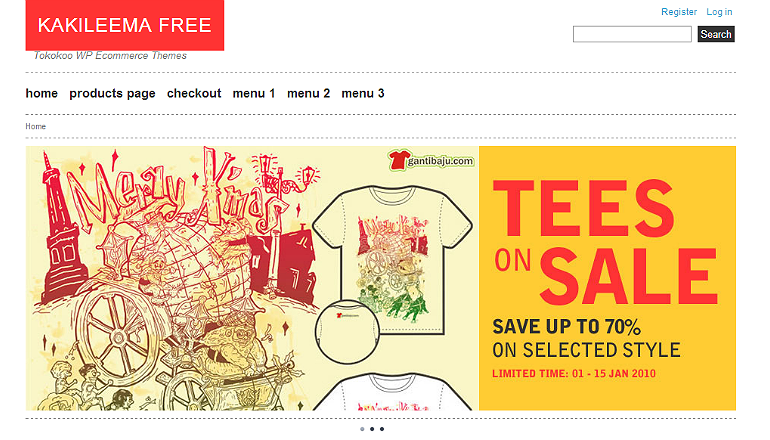Screen dimensions: 770x440
Task: Open the products page menu item
Action: point(112,93)
